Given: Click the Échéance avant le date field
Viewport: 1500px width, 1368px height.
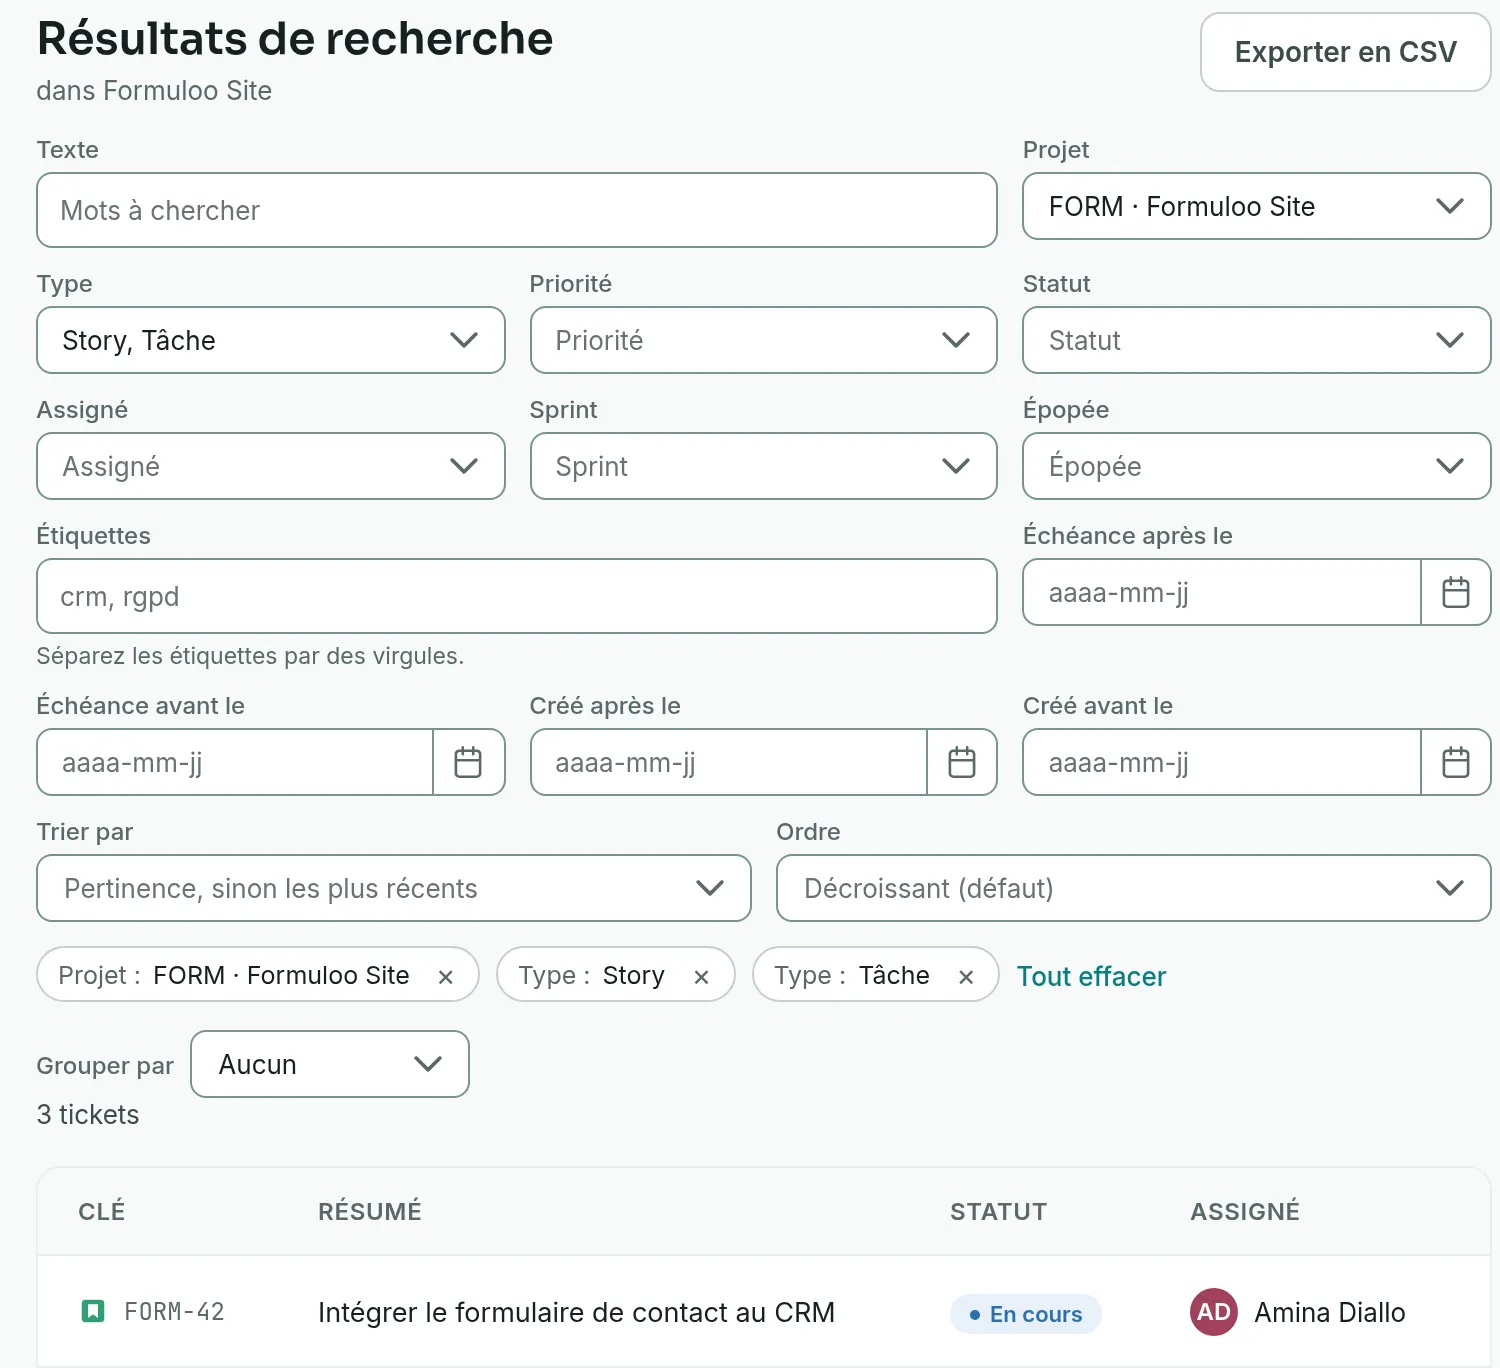Looking at the screenshot, I should coord(235,762).
